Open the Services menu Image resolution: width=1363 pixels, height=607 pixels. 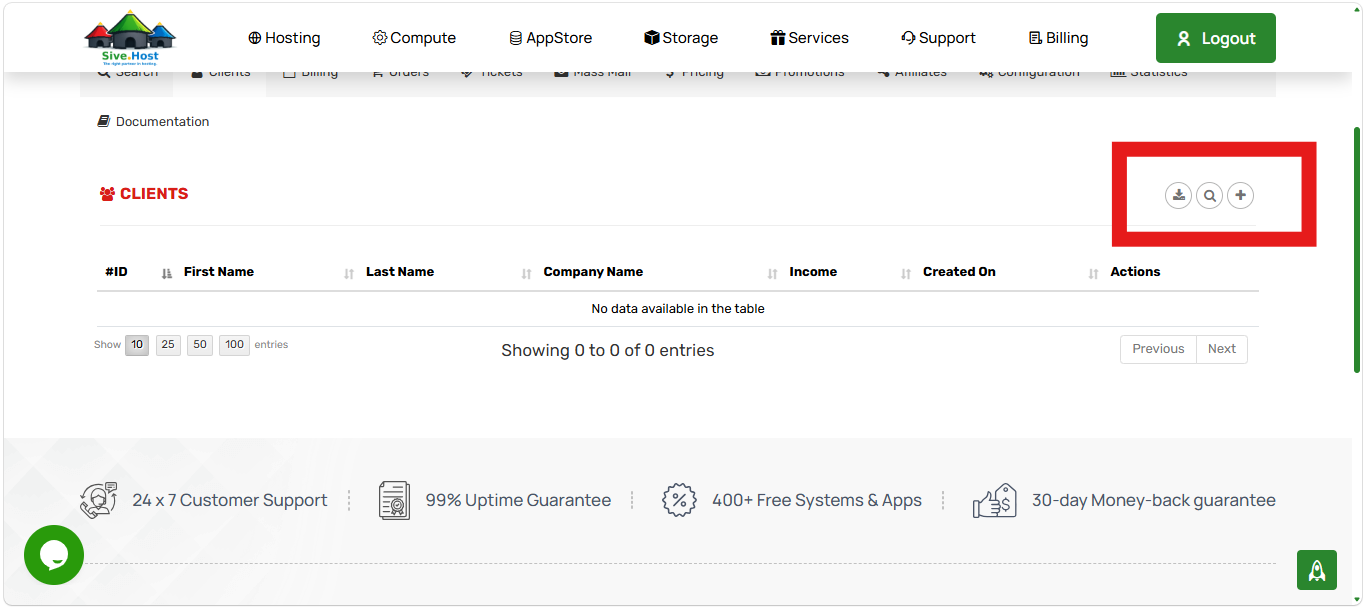pos(809,38)
